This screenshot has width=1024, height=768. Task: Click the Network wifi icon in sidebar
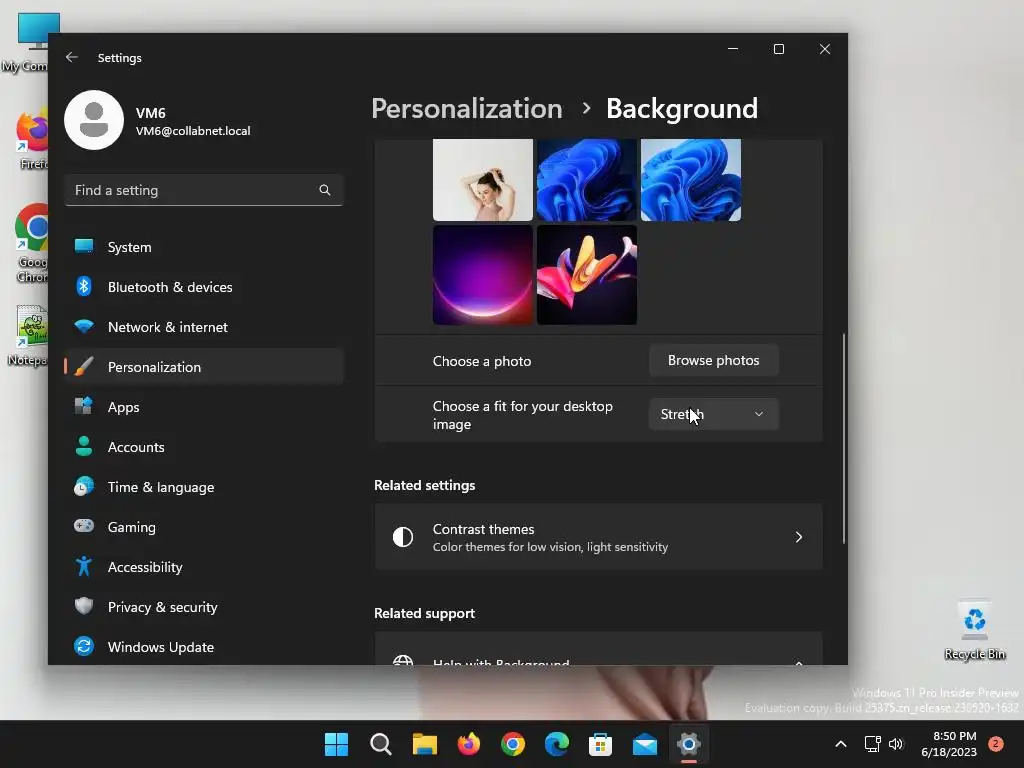click(84, 327)
